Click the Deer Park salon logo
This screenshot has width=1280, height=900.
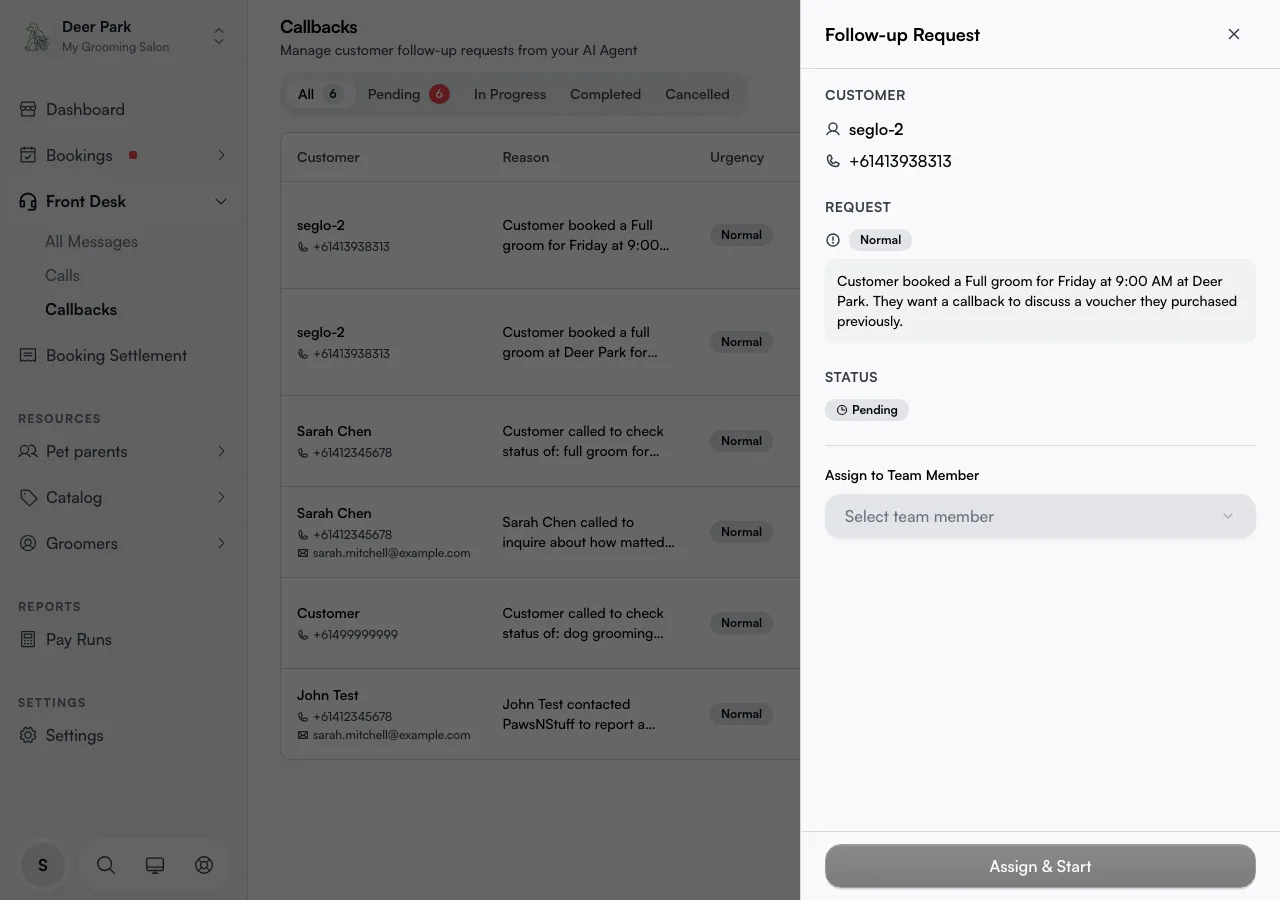point(37,37)
